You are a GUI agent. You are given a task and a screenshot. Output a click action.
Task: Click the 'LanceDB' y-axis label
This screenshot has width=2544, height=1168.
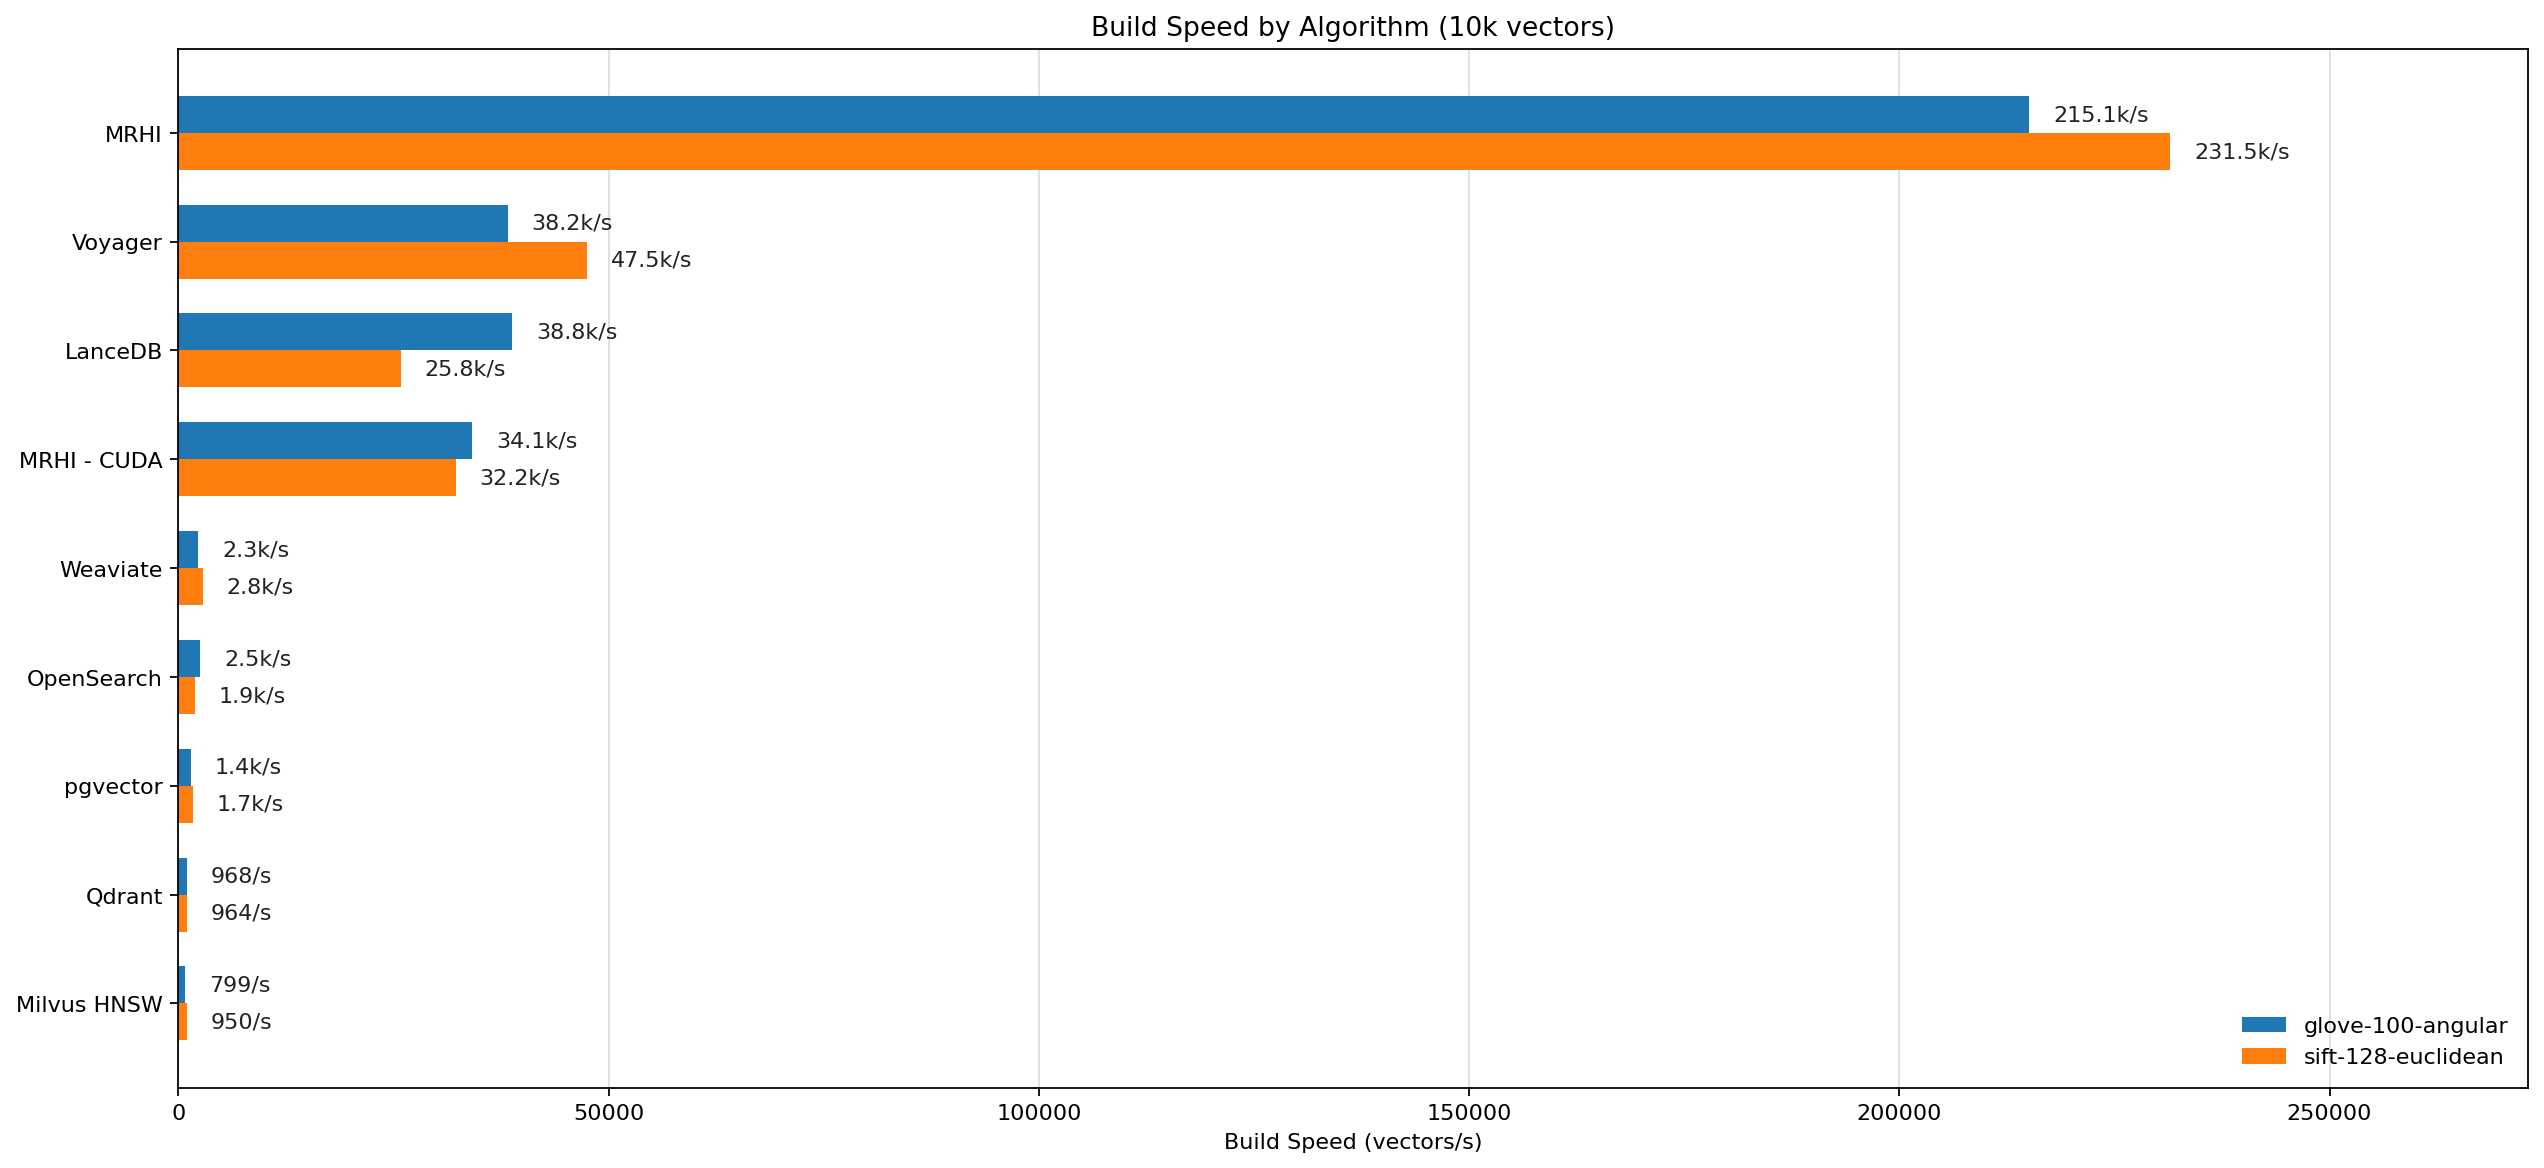(113, 352)
